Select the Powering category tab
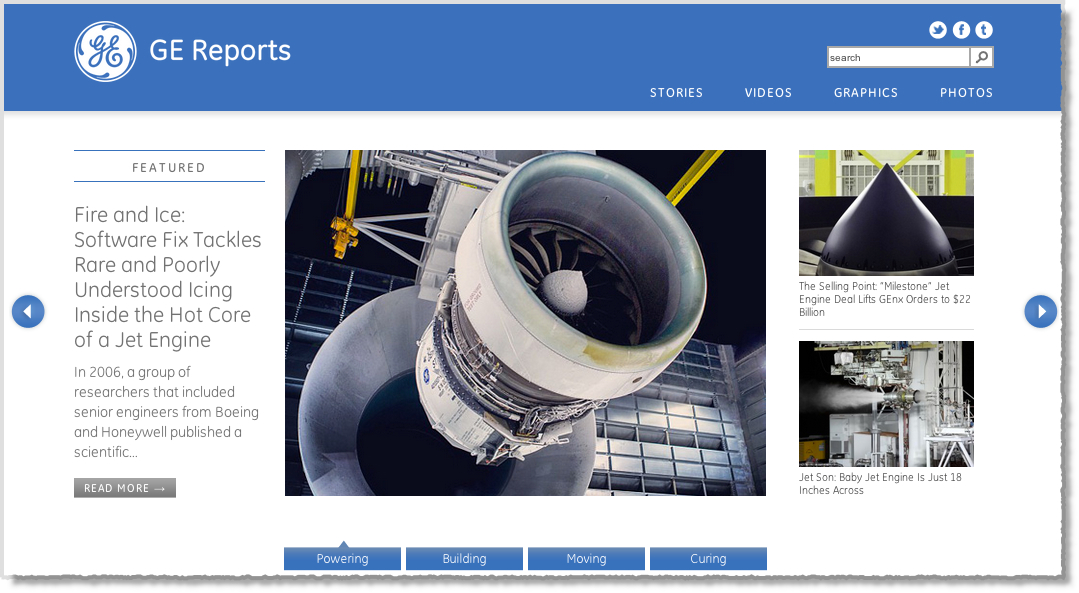The height and width of the screenshot is (593, 1079). 342,559
